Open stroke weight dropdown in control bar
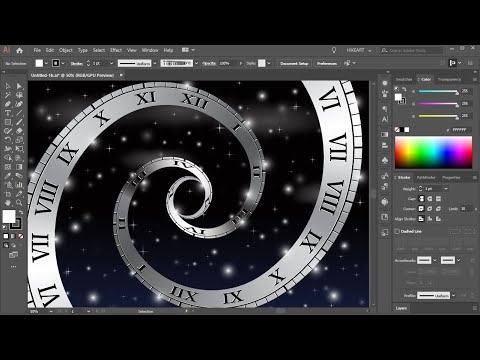This screenshot has width=480, height=360. click(x=111, y=63)
